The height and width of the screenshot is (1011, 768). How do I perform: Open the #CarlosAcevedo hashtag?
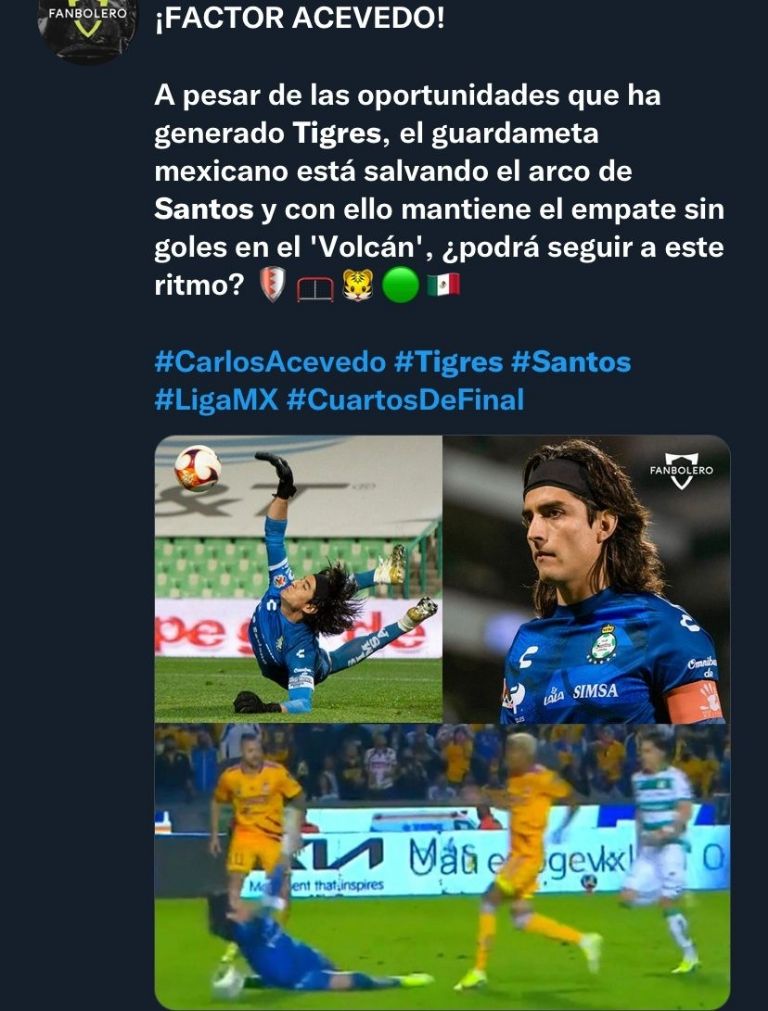click(270, 362)
